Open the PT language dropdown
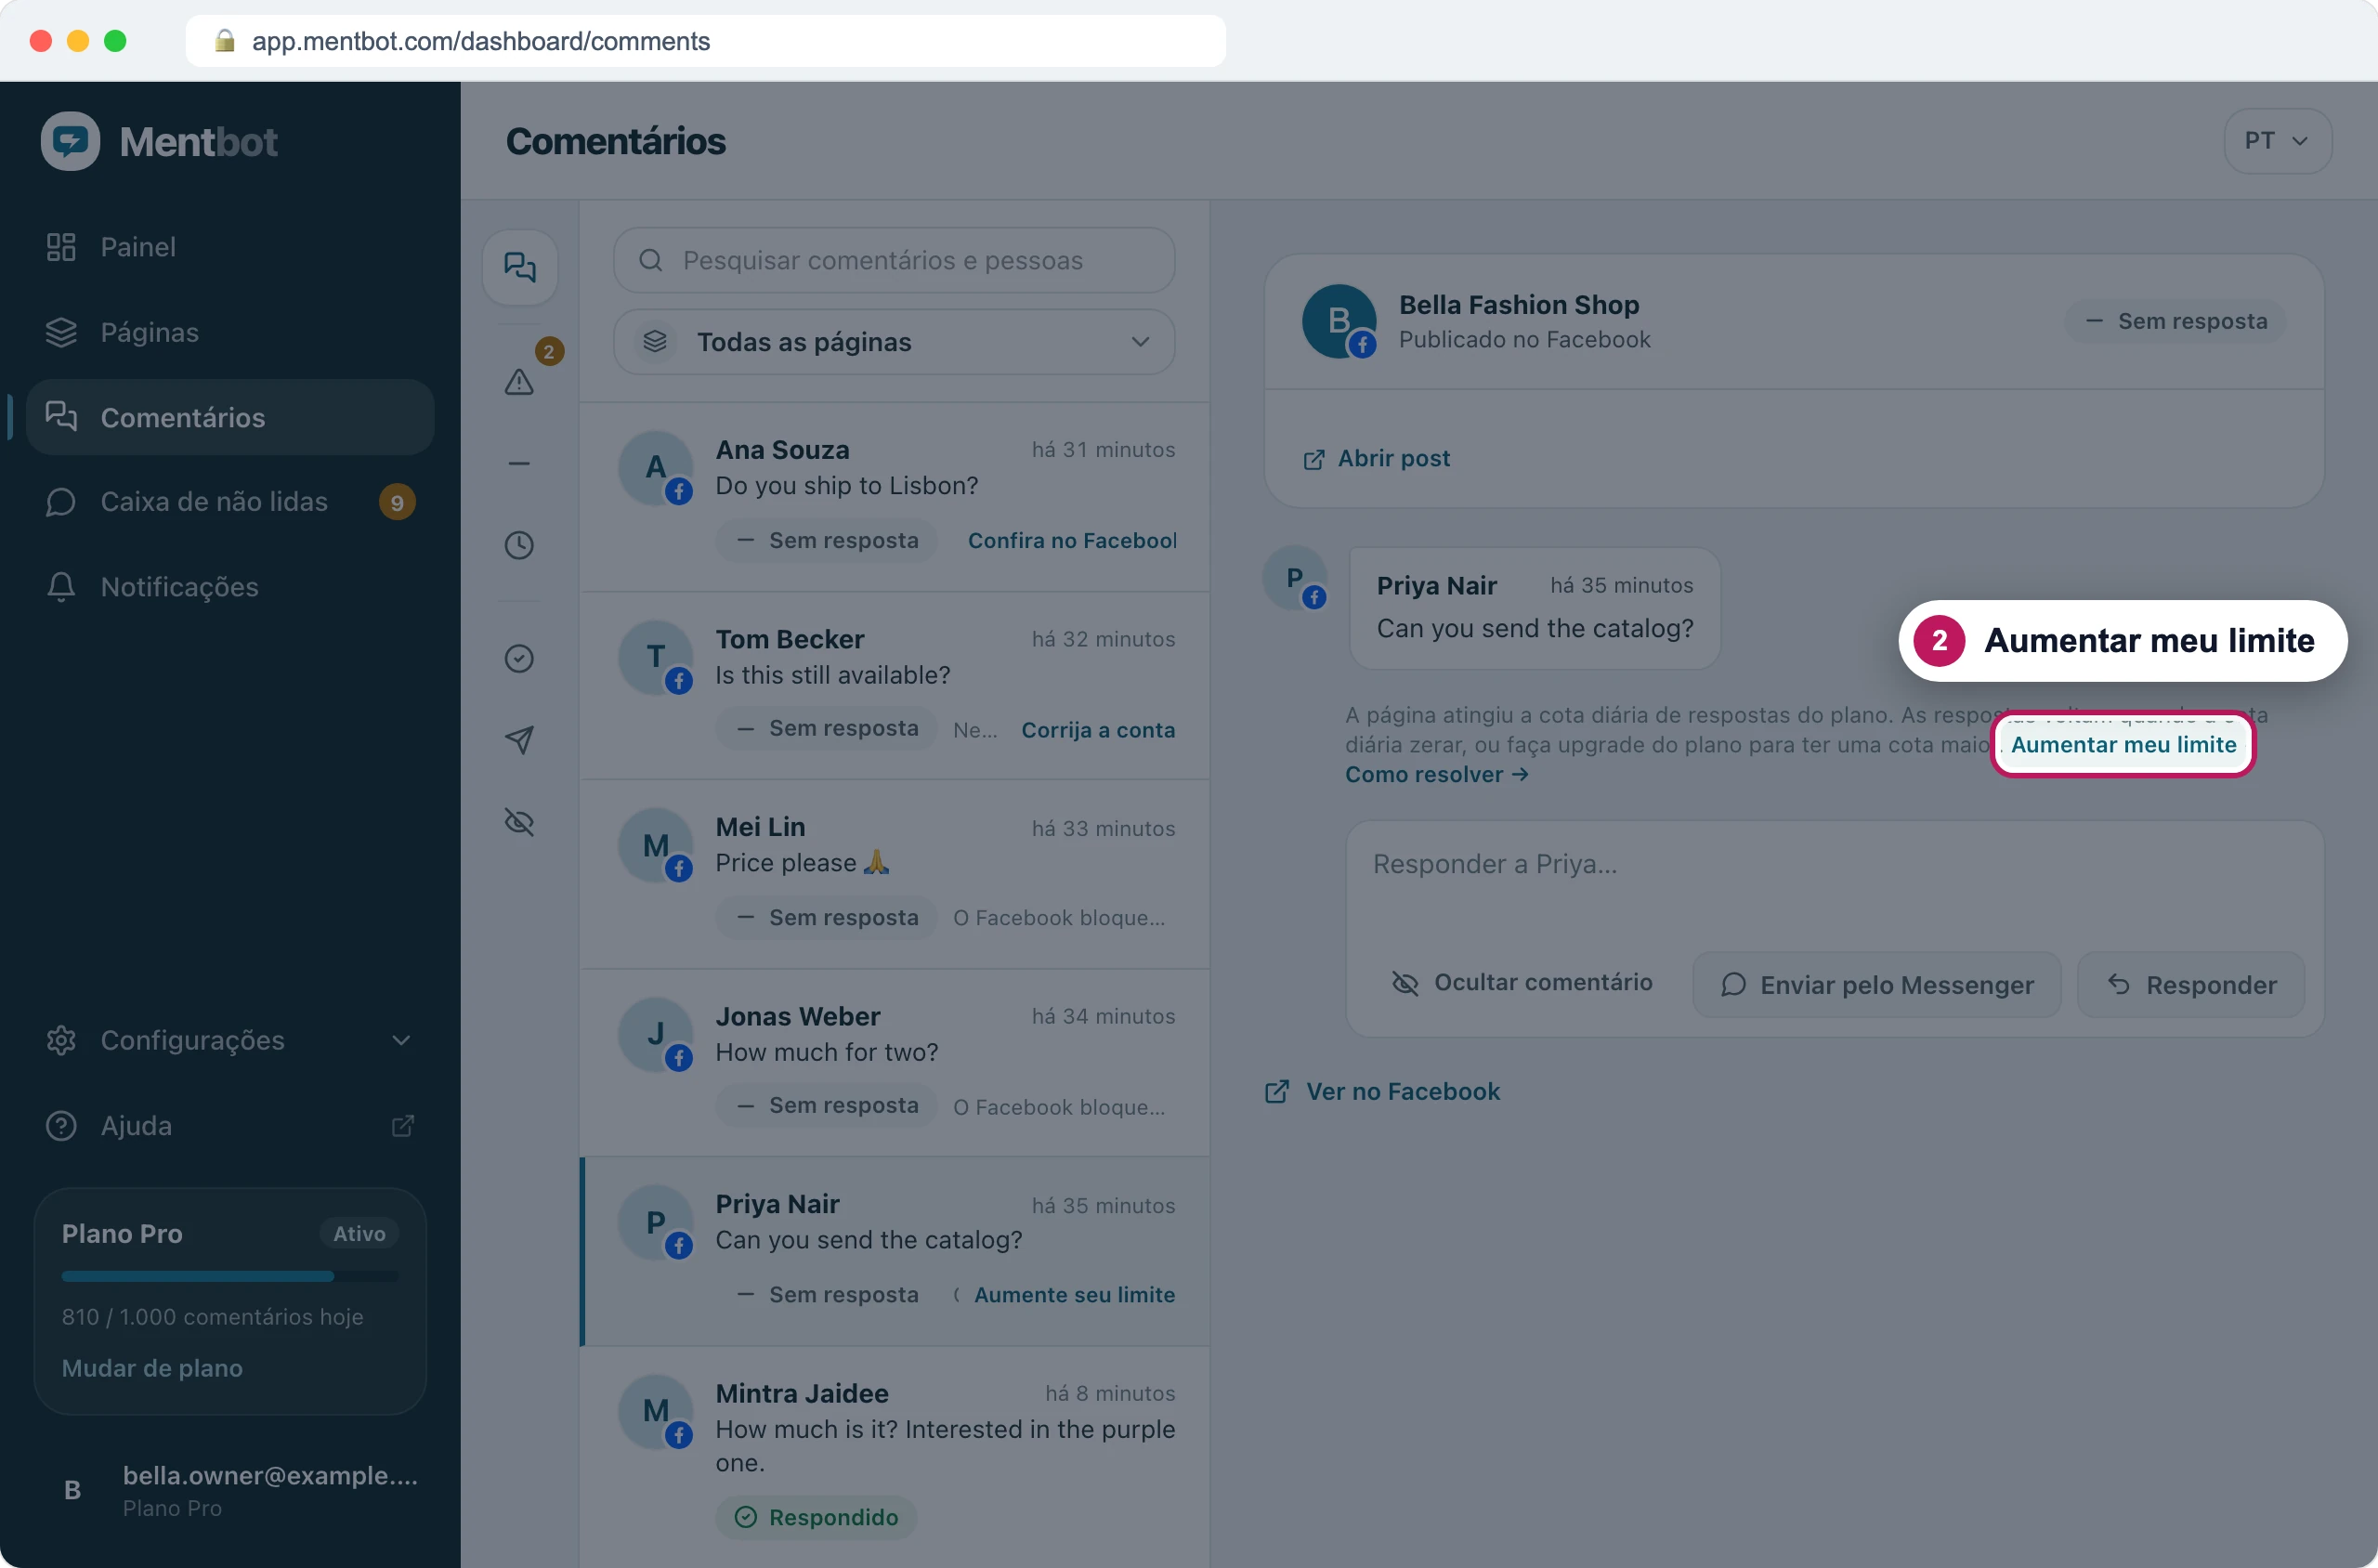 (x=2277, y=141)
